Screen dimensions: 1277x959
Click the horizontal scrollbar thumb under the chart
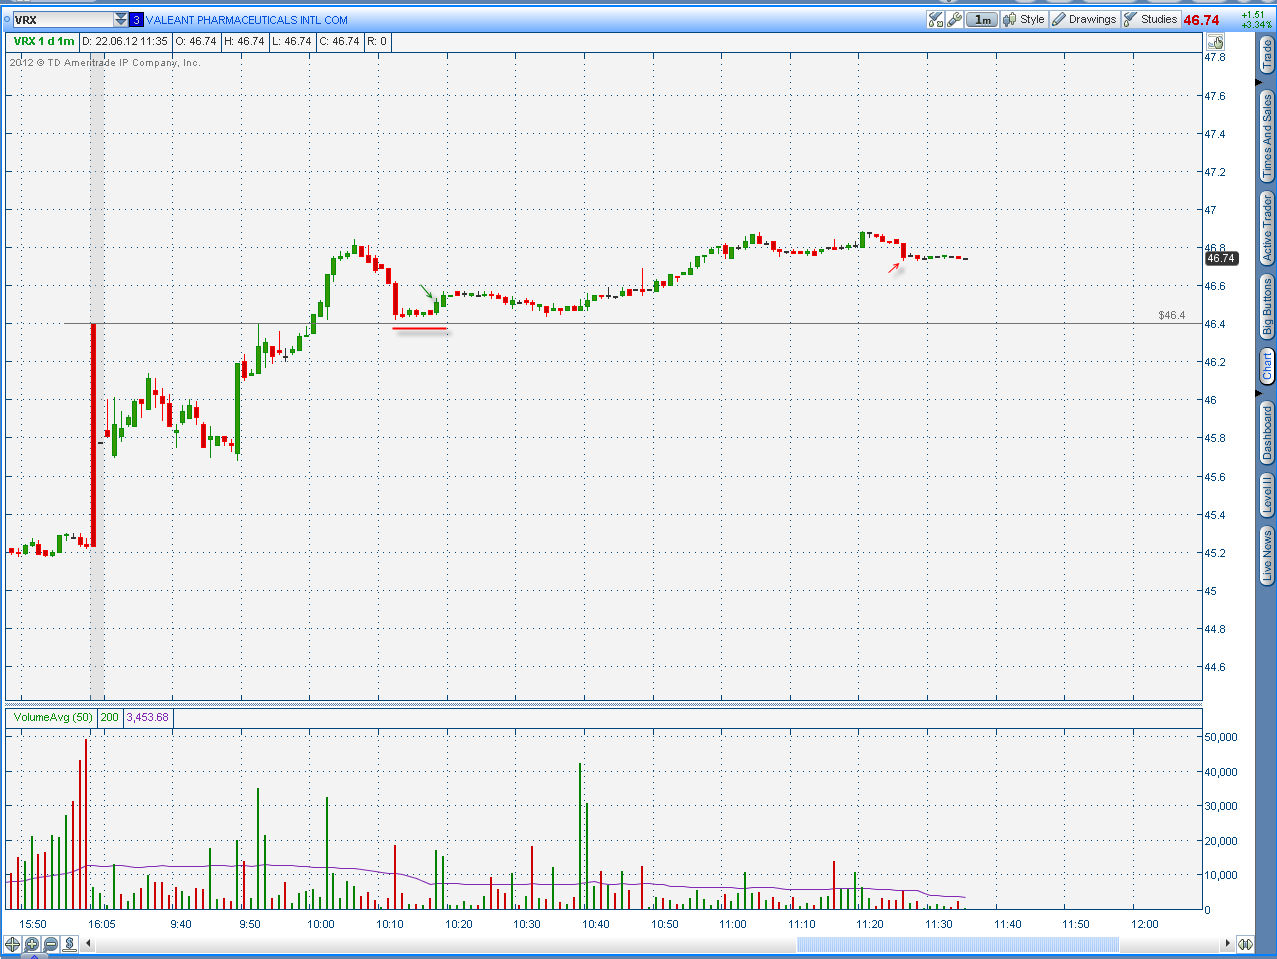(958, 944)
